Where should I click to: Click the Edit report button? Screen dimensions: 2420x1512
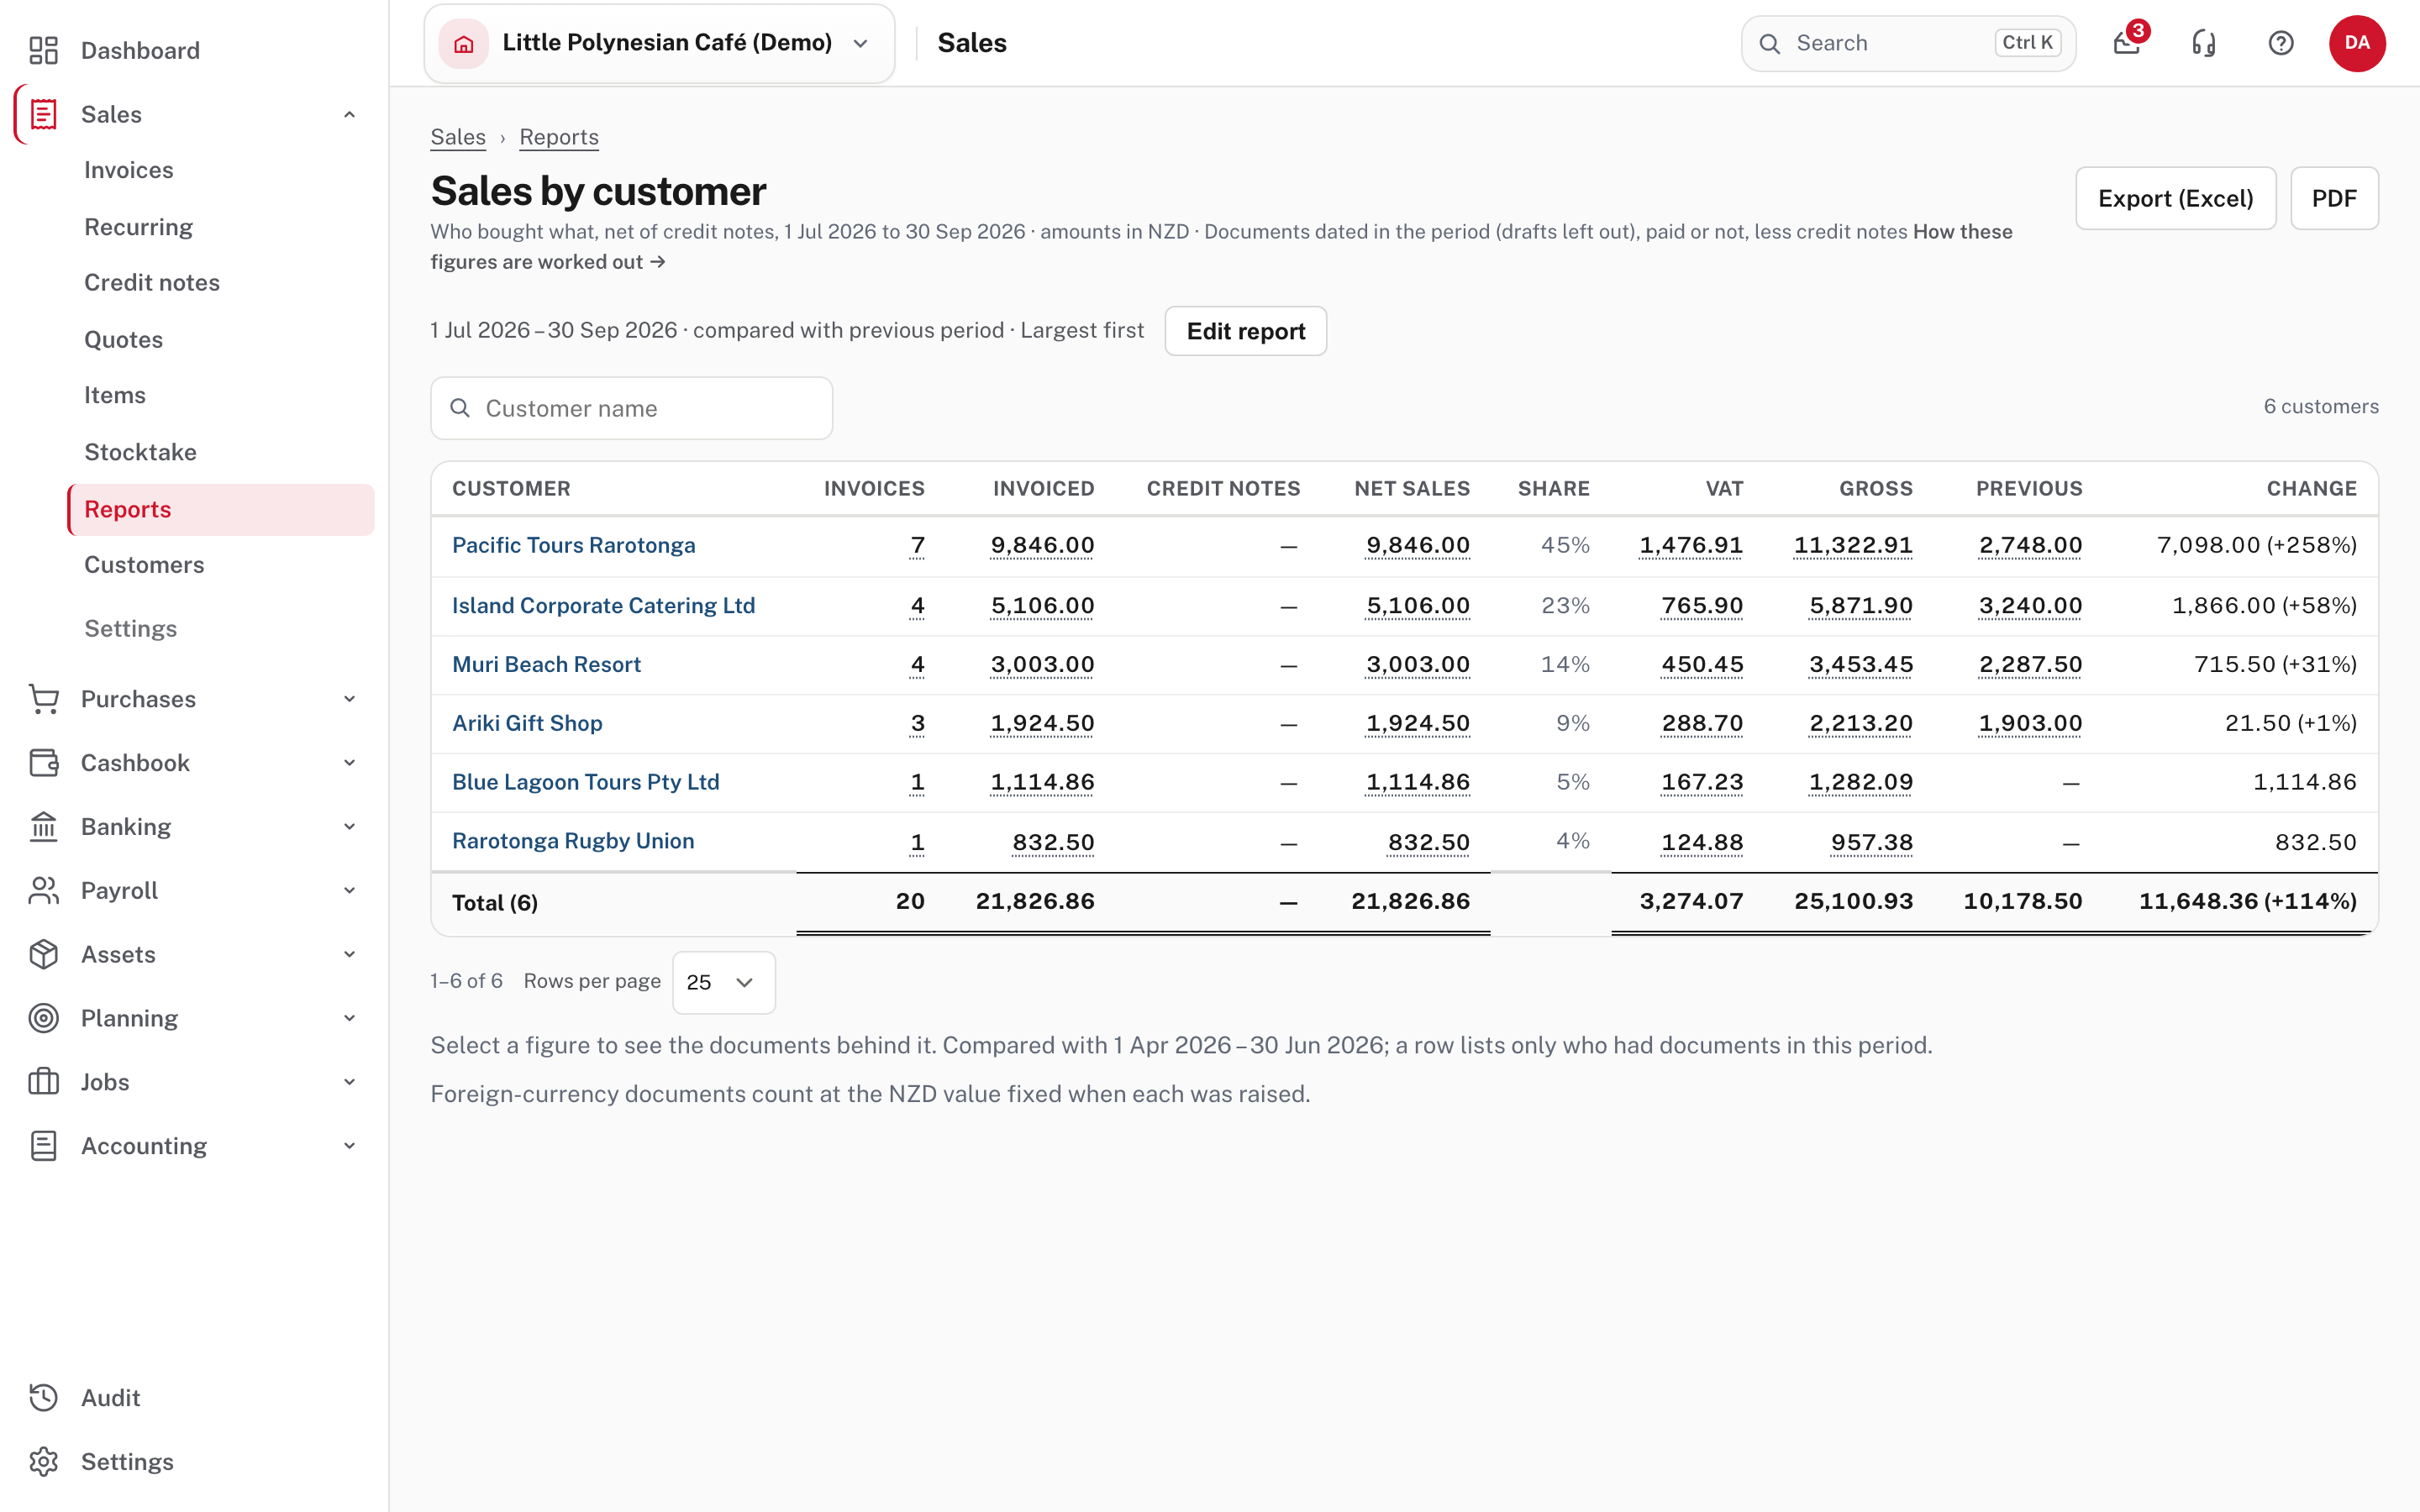(1246, 331)
